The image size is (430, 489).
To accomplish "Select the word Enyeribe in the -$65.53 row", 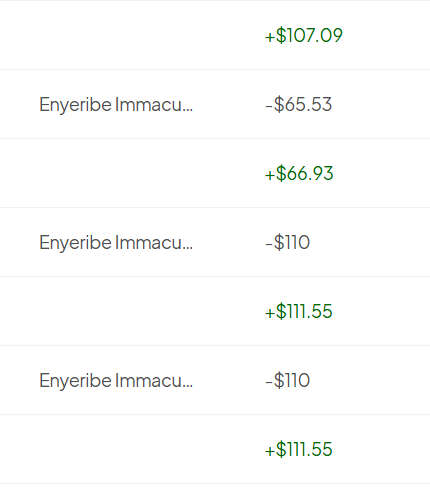I will pos(75,105).
